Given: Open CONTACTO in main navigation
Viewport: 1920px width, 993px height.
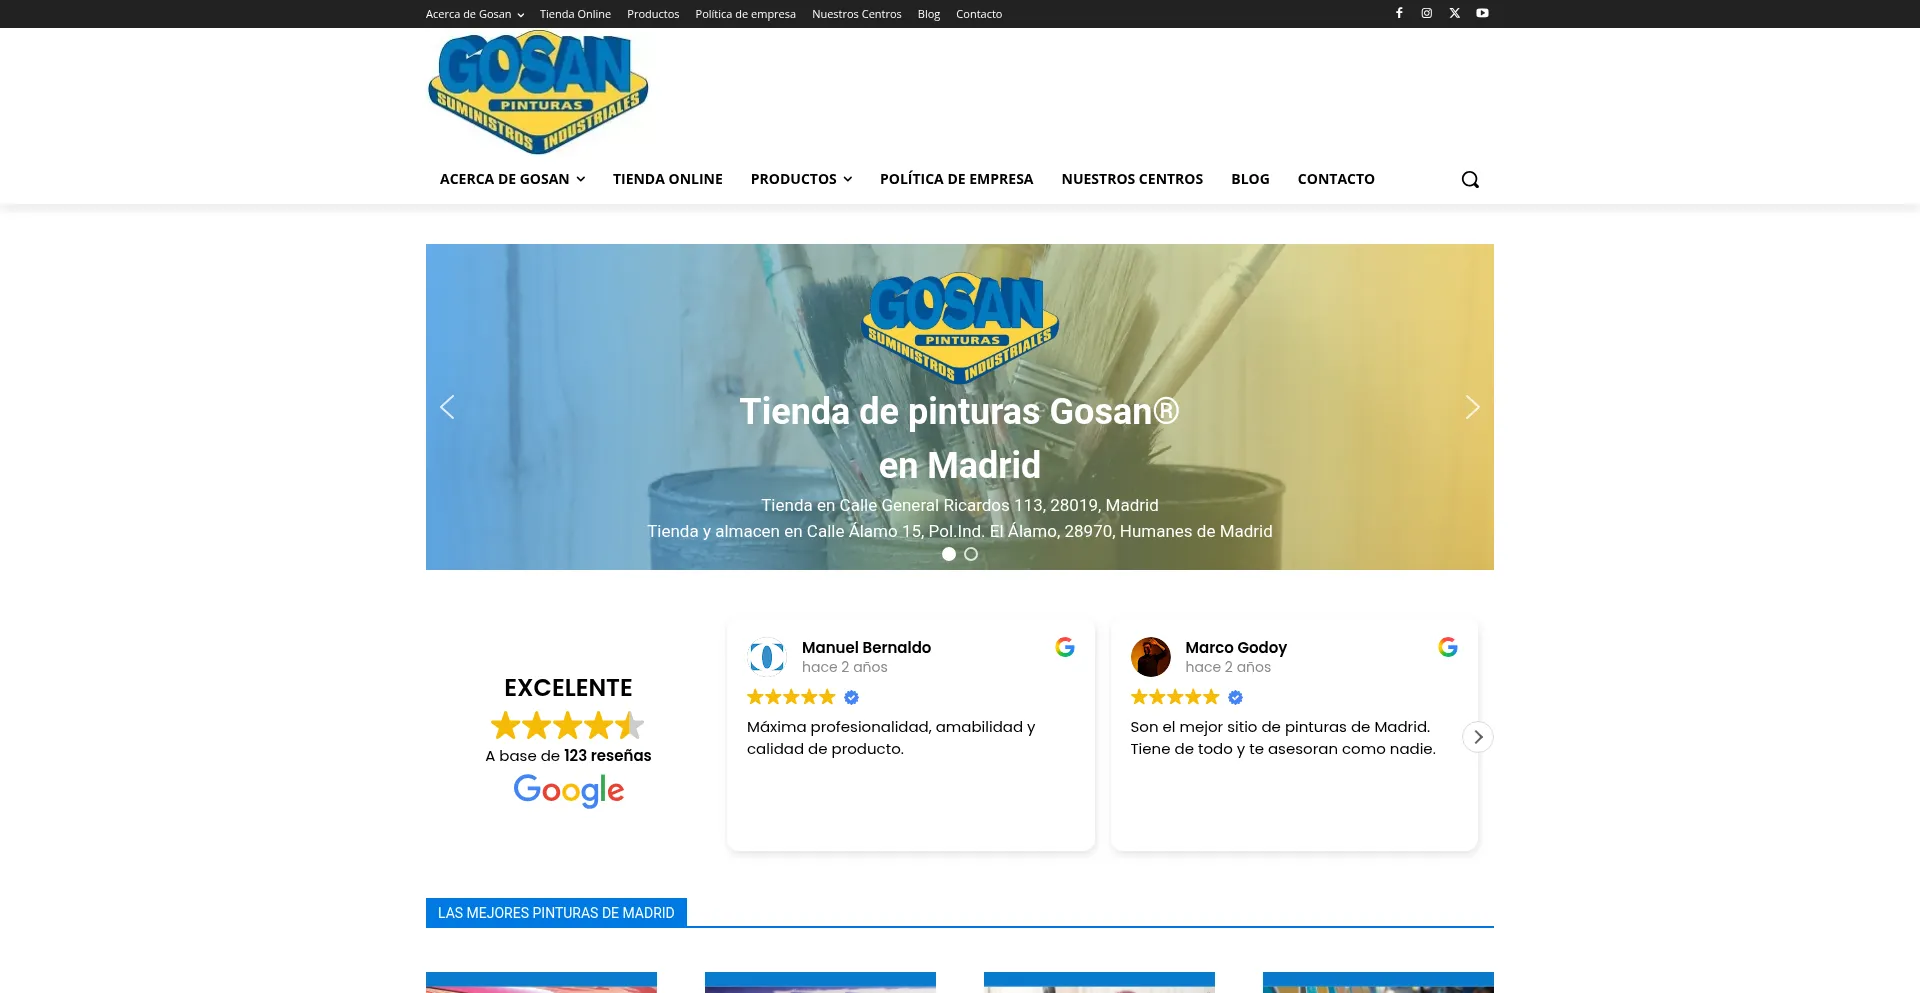Looking at the screenshot, I should 1336,179.
